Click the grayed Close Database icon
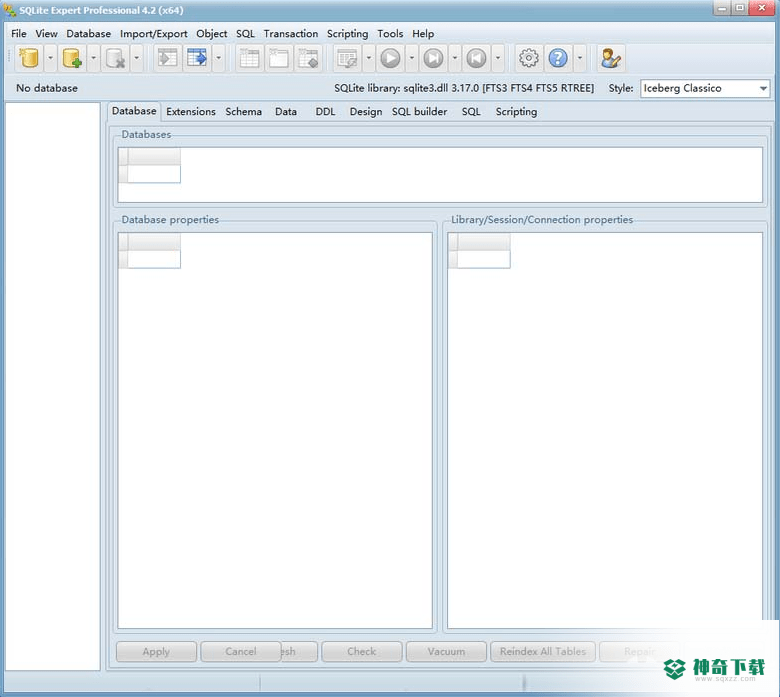 pos(115,58)
